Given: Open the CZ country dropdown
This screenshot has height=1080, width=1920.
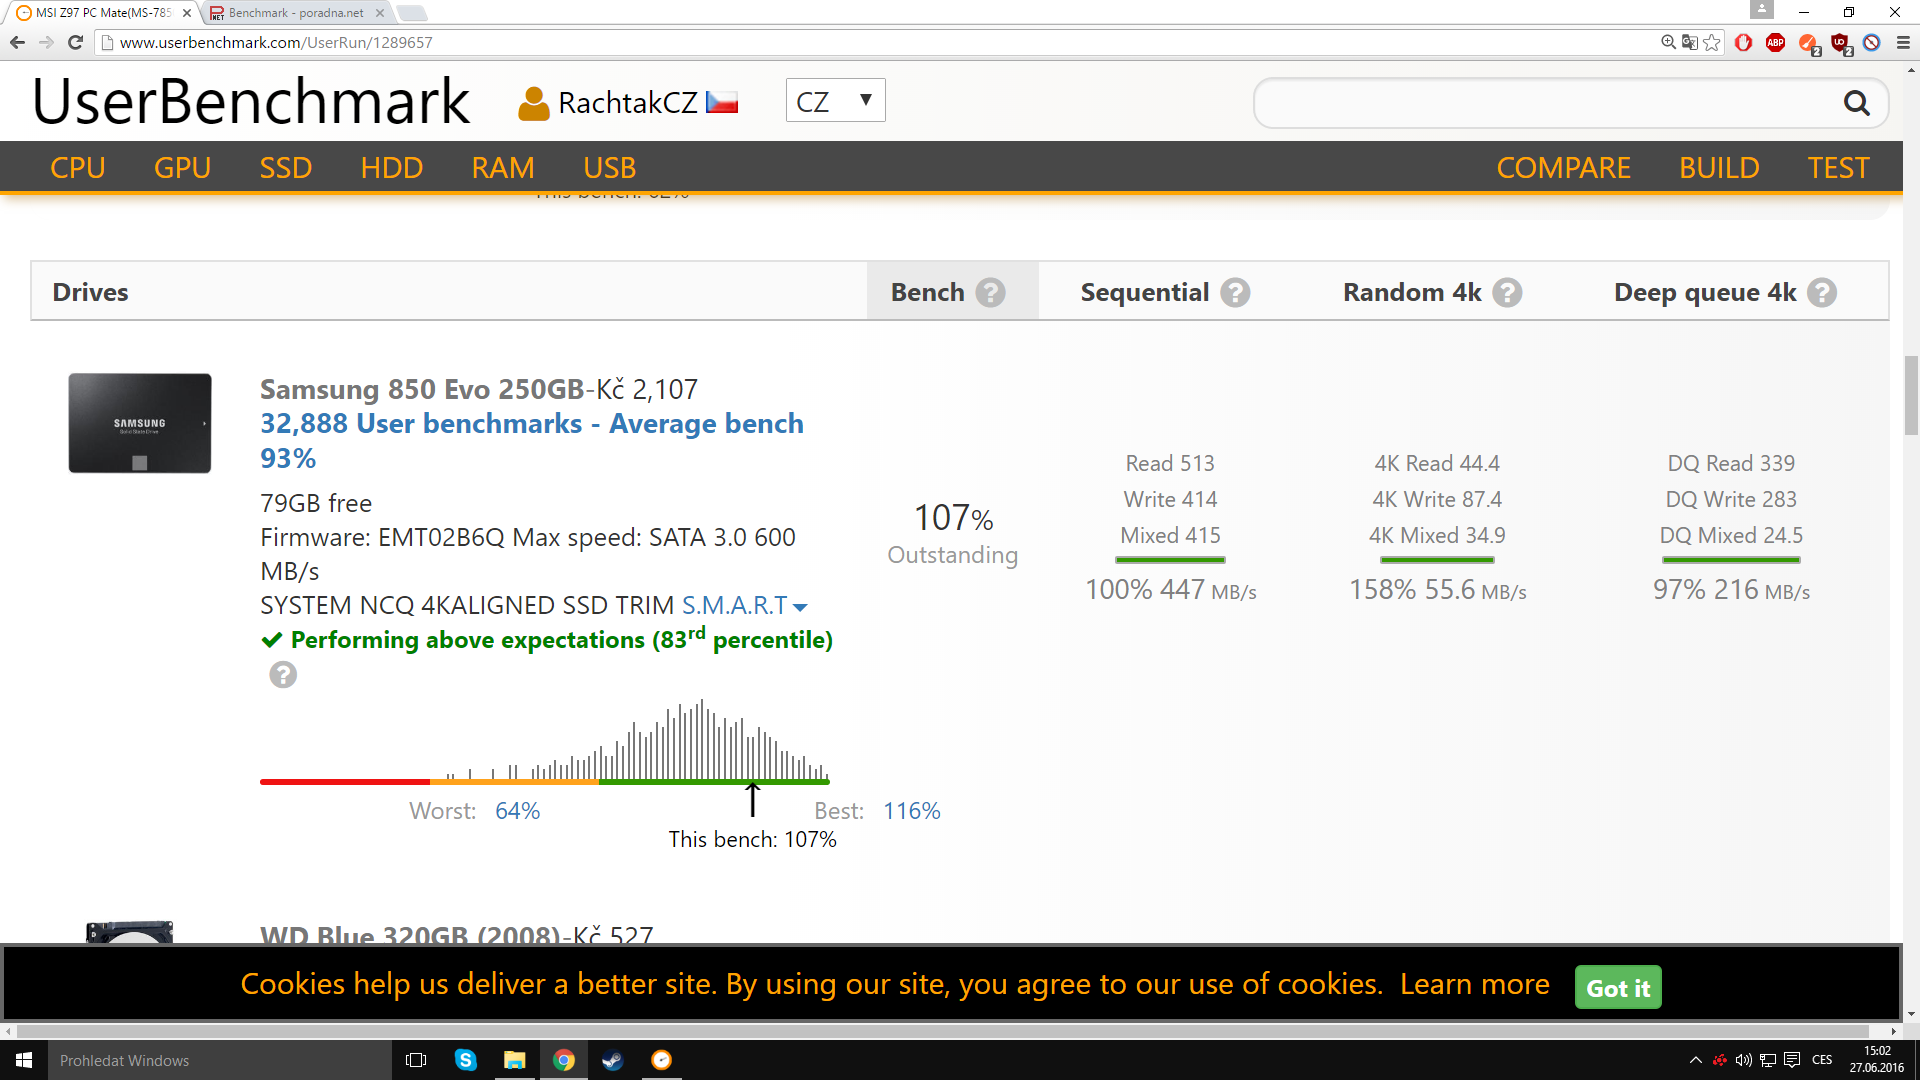Looking at the screenshot, I should [x=835, y=101].
